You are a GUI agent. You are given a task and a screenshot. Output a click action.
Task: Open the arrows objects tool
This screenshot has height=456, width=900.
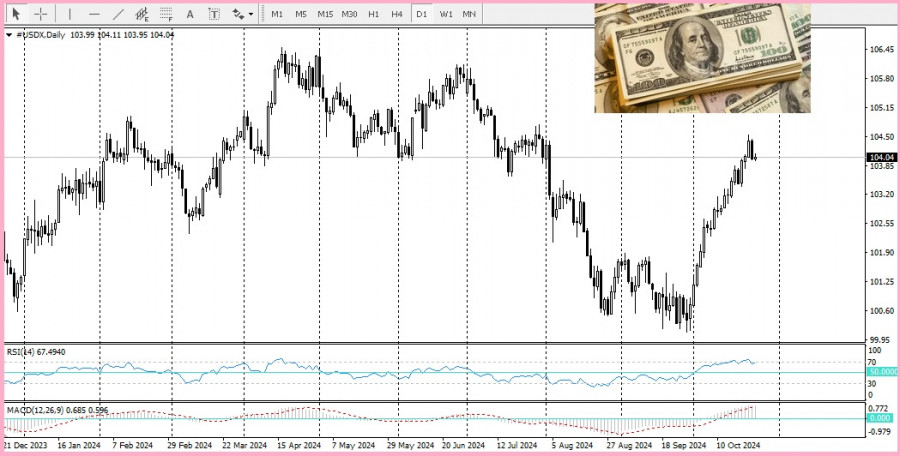[238, 14]
